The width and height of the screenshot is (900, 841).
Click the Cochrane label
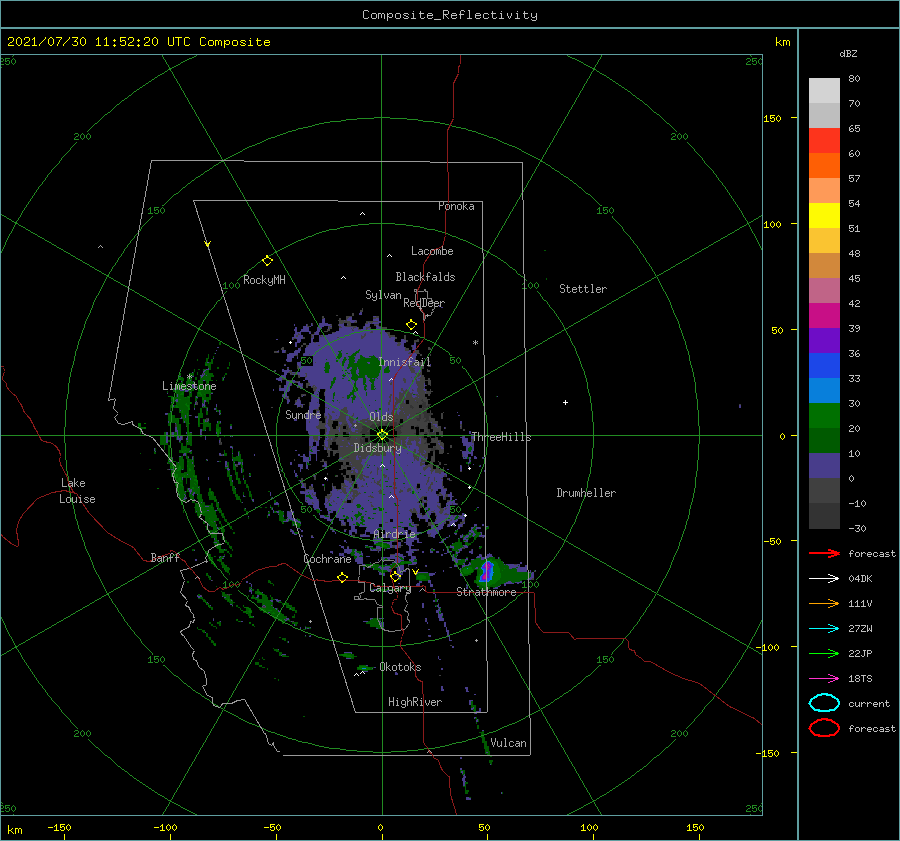click(327, 559)
